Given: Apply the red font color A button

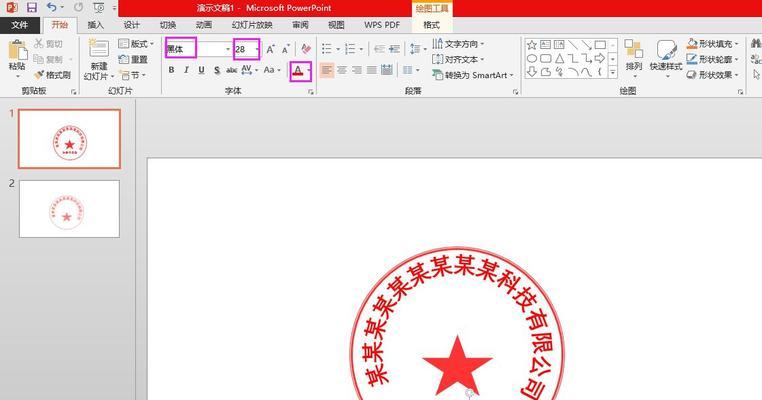Looking at the screenshot, I should (x=297, y=71).
